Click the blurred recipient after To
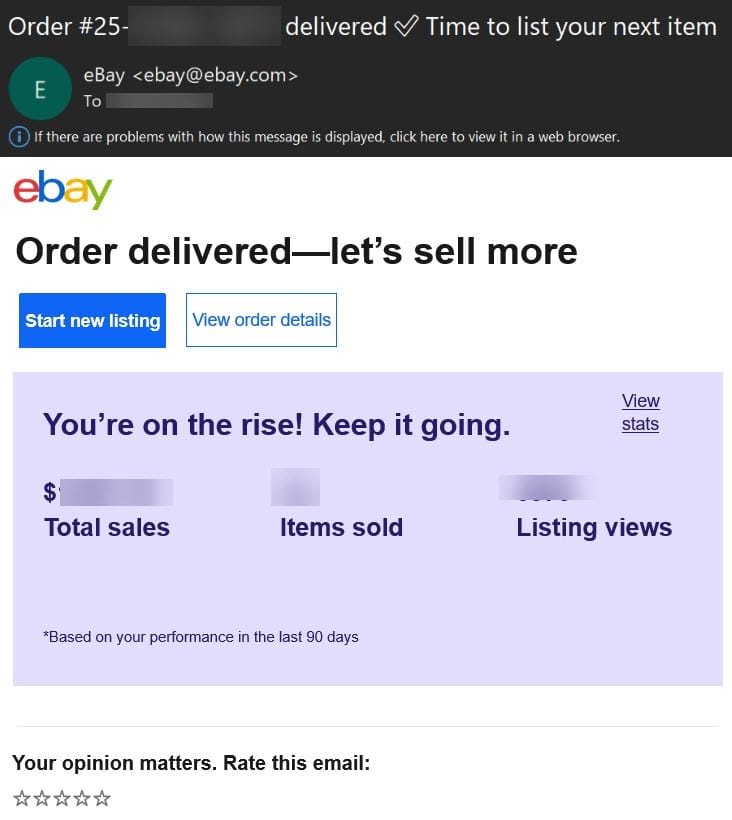Image resolution: width=732 pixels, height=820 pixels. 159,101
